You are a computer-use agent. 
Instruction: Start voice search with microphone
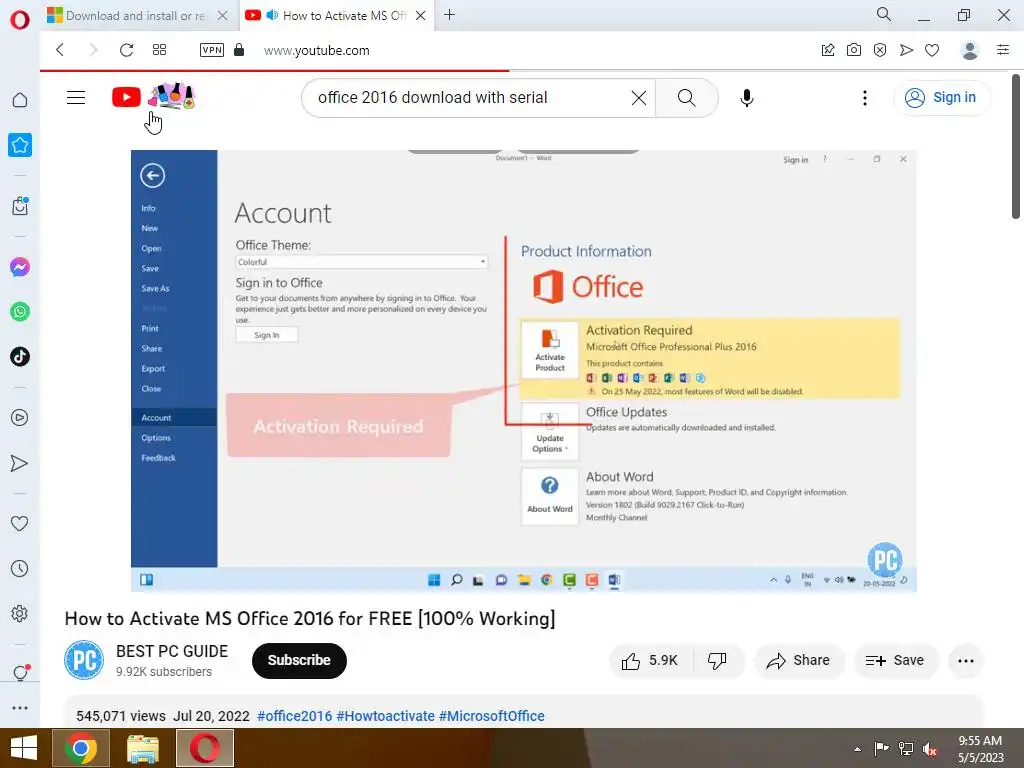746,98
